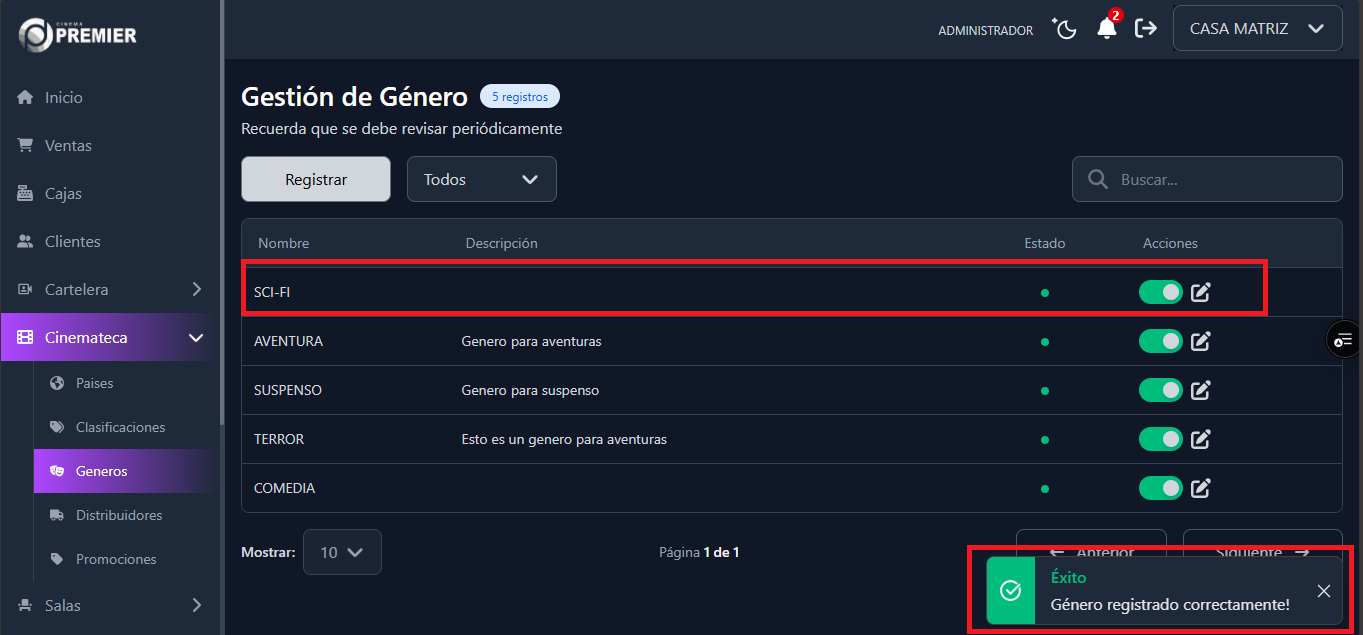Image resolution: width=1363 pixels, height=635 pixels.
Task: Open the CASA MATRIZ branch selector
Action: coord(1256,28)
